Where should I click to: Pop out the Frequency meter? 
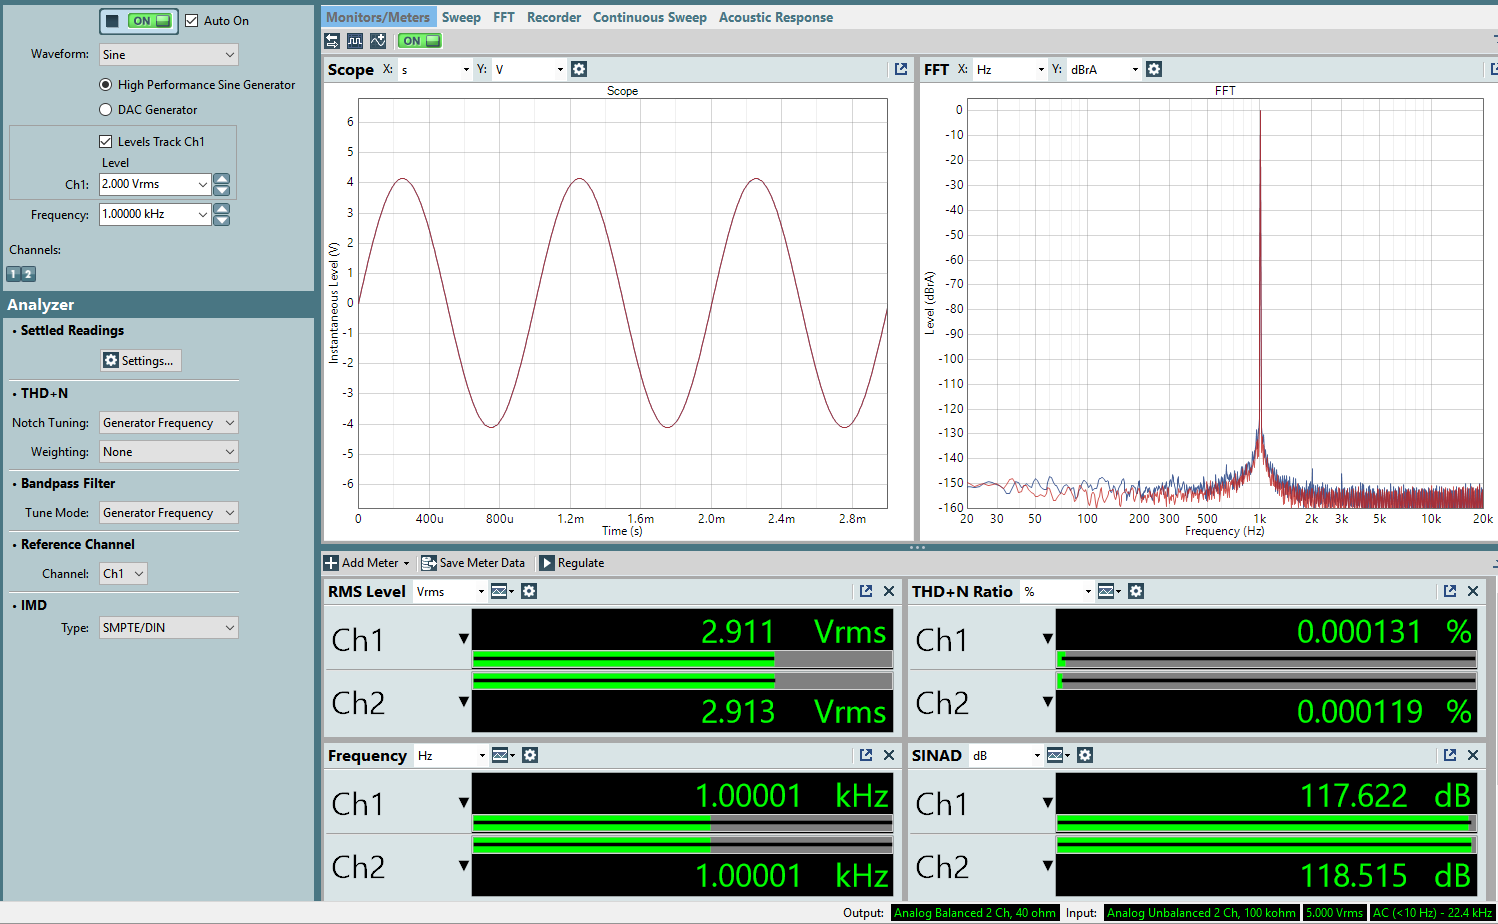[866, 755]
